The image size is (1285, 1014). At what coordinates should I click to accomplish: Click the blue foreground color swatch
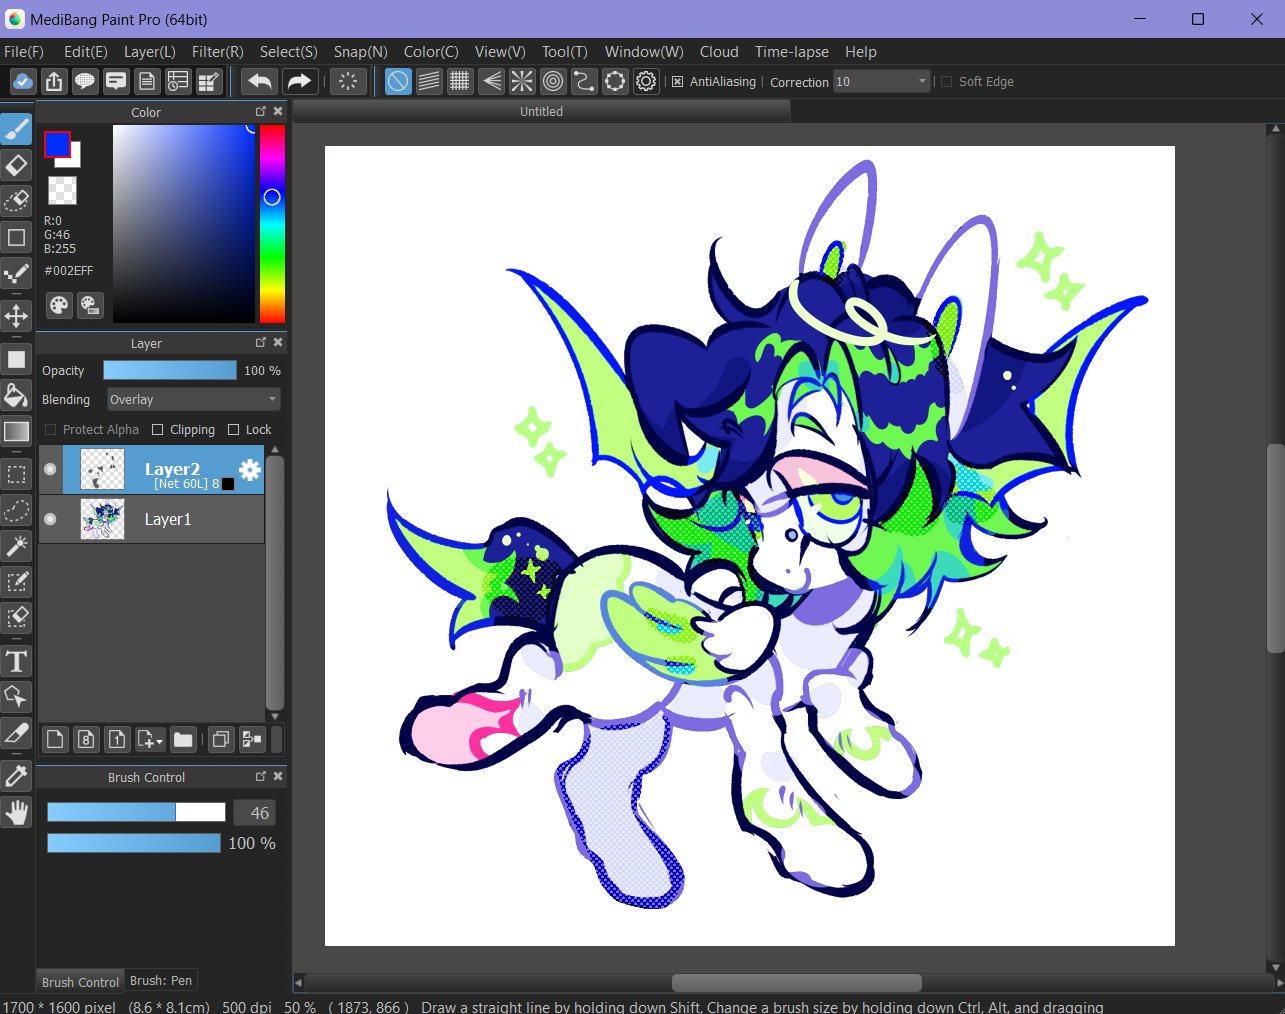(57, 145)
